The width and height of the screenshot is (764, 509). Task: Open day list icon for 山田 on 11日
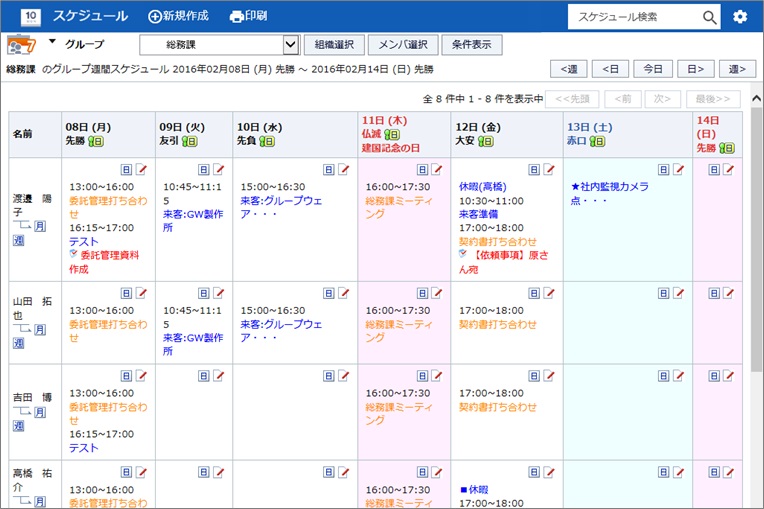click(x=422, y=293)
